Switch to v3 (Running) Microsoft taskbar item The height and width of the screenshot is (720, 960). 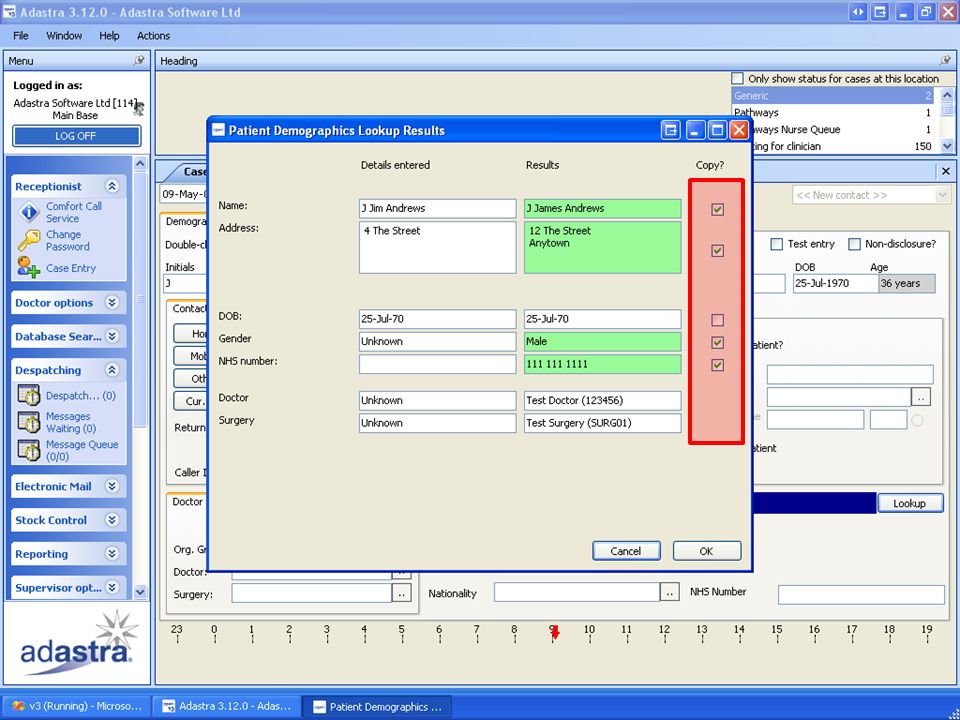tap(77, 706)
